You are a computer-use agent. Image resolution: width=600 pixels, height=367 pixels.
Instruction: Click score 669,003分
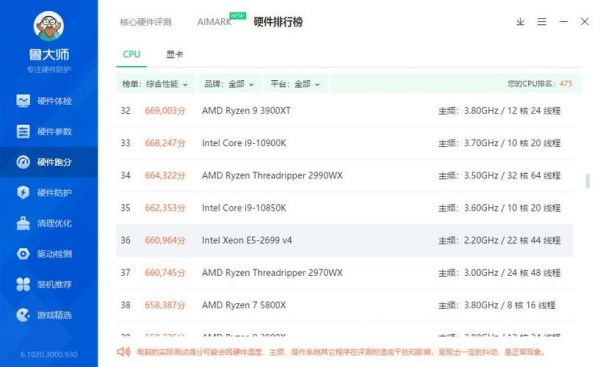click(165, 111)
